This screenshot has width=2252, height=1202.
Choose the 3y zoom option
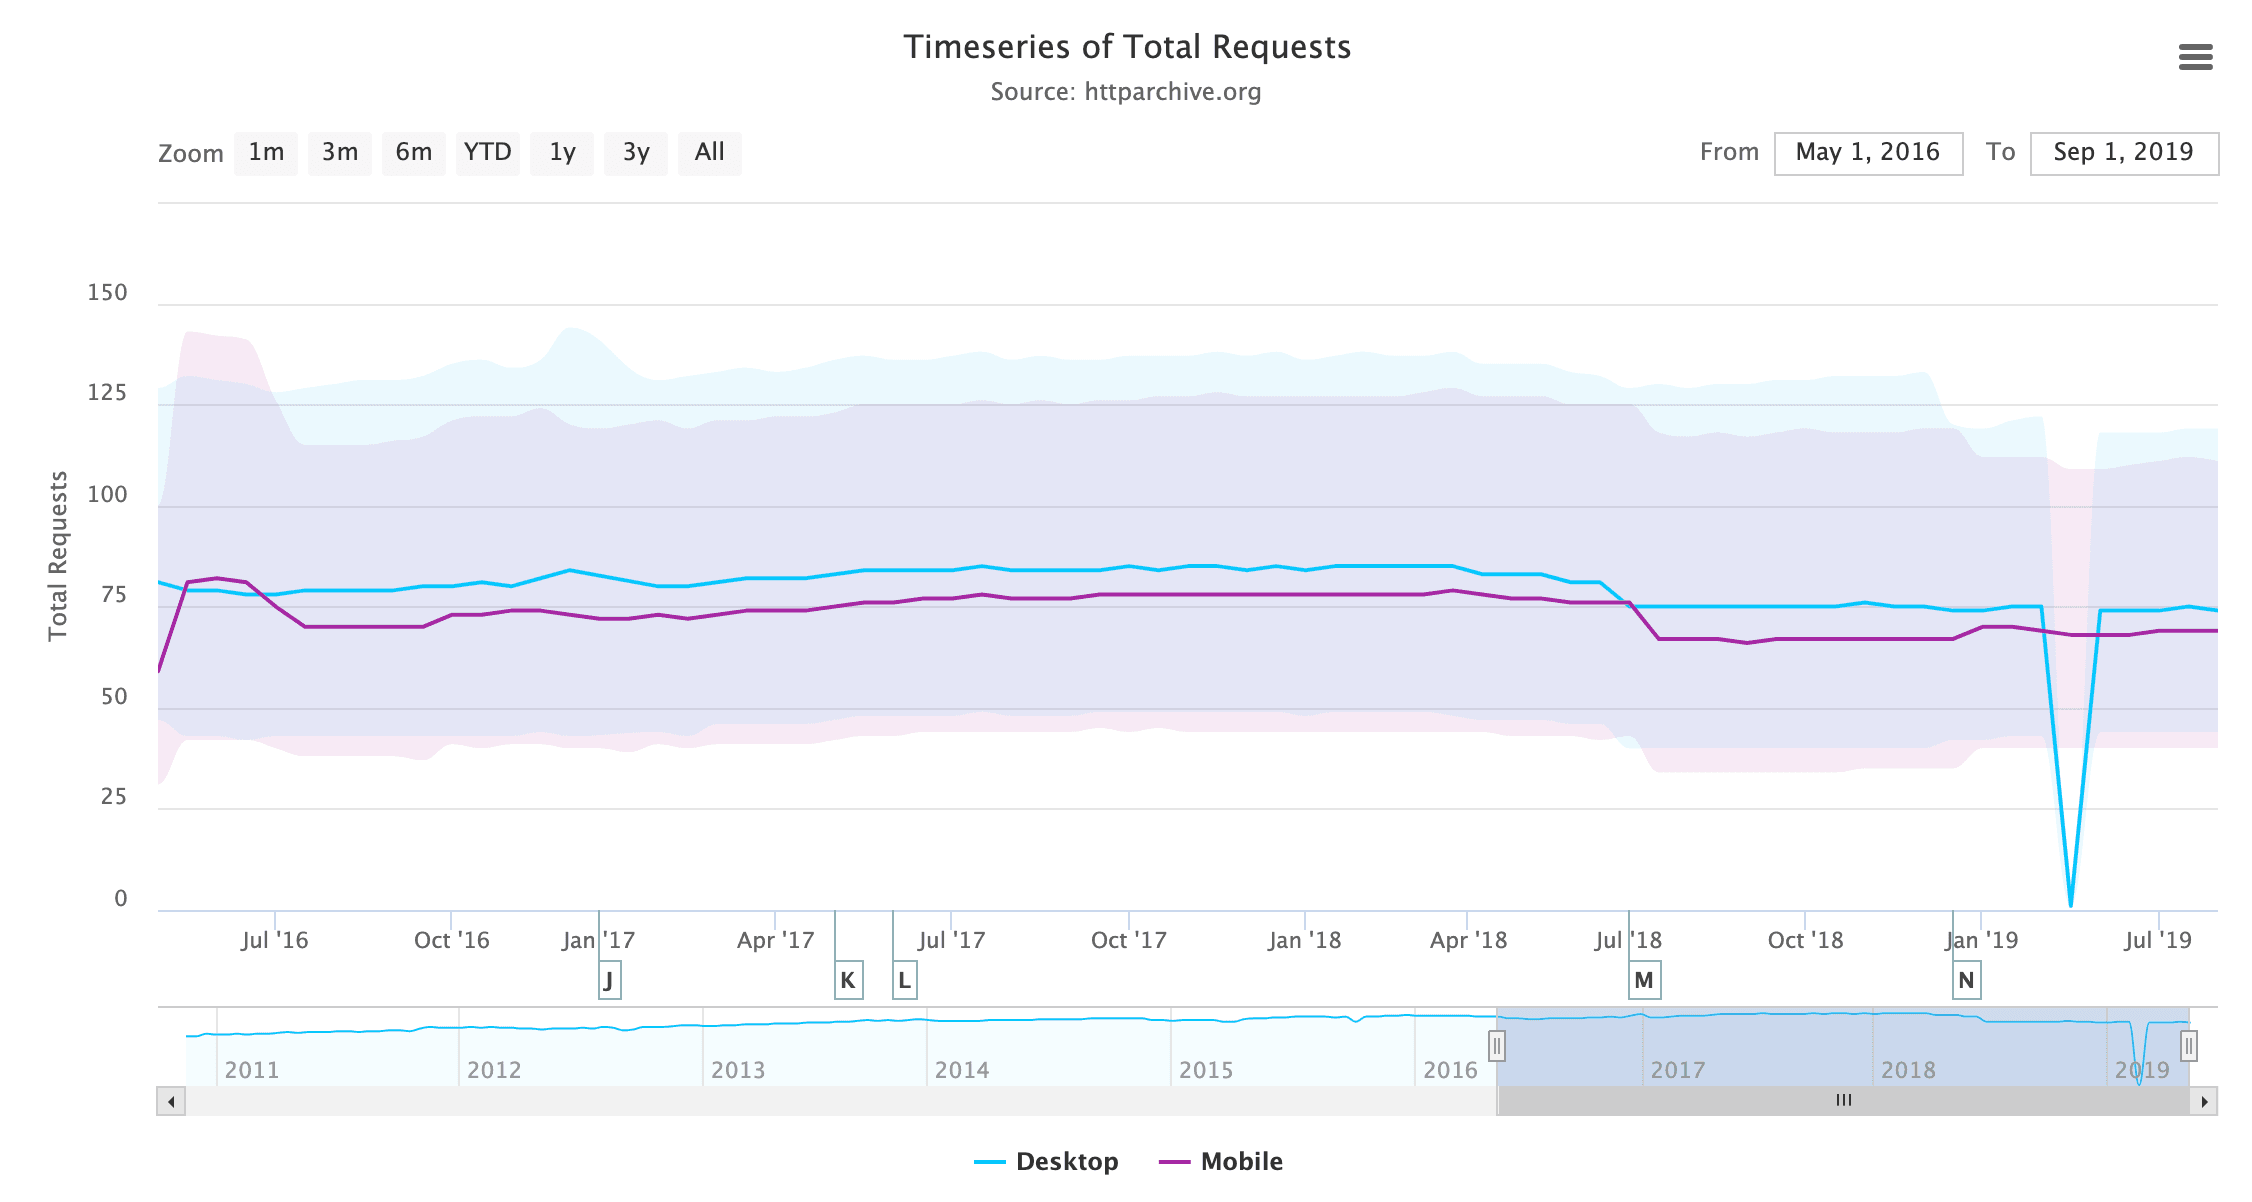[636, 153]
